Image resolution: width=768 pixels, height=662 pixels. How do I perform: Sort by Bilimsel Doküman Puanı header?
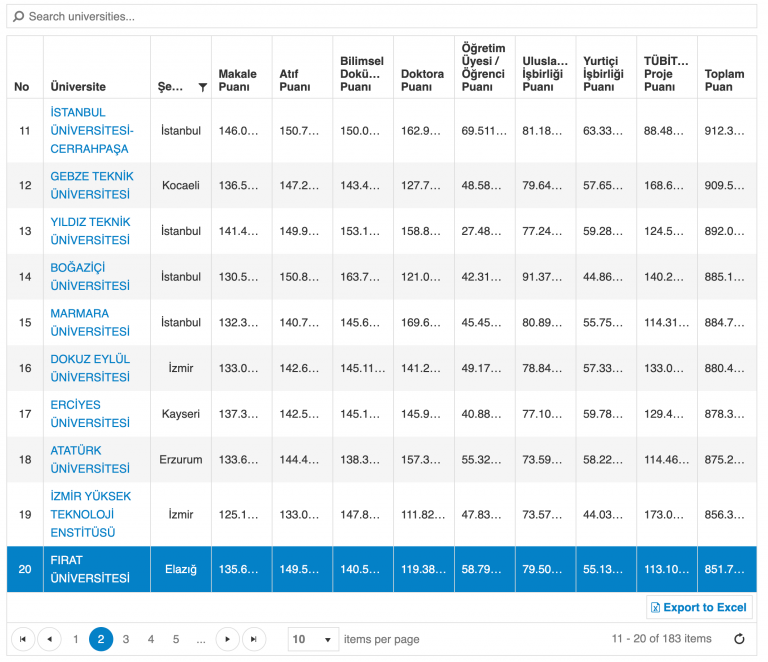click(x=363, y=67)
